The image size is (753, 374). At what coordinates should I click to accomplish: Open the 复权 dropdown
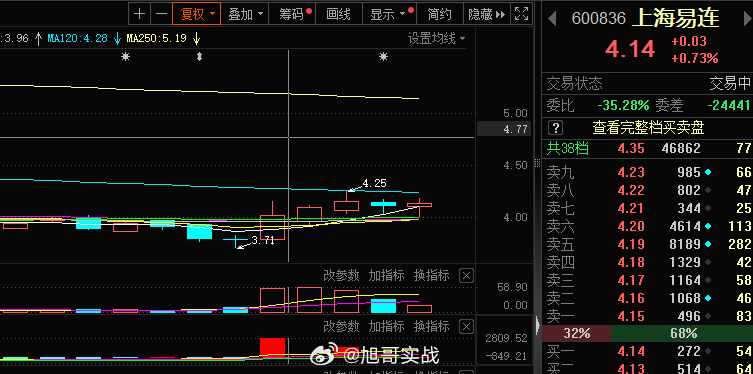click(x=196, y=14)
